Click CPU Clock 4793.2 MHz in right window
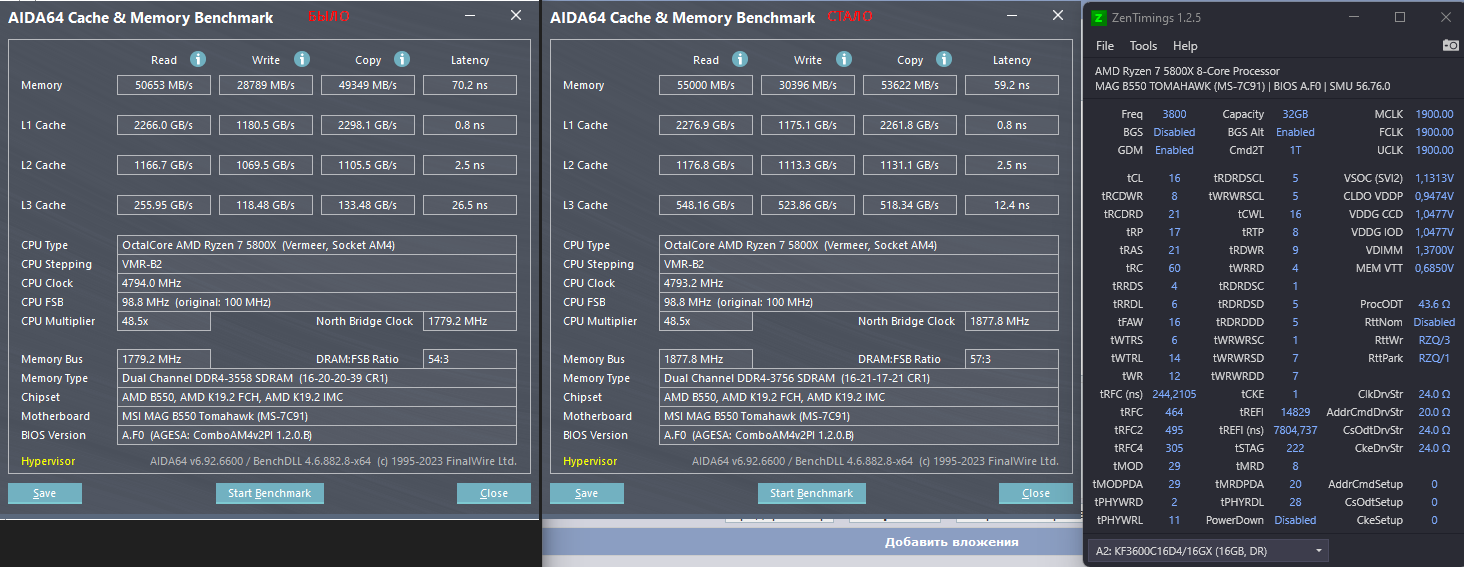This screenshot has height=567, width=1464. tap(860, 283)
